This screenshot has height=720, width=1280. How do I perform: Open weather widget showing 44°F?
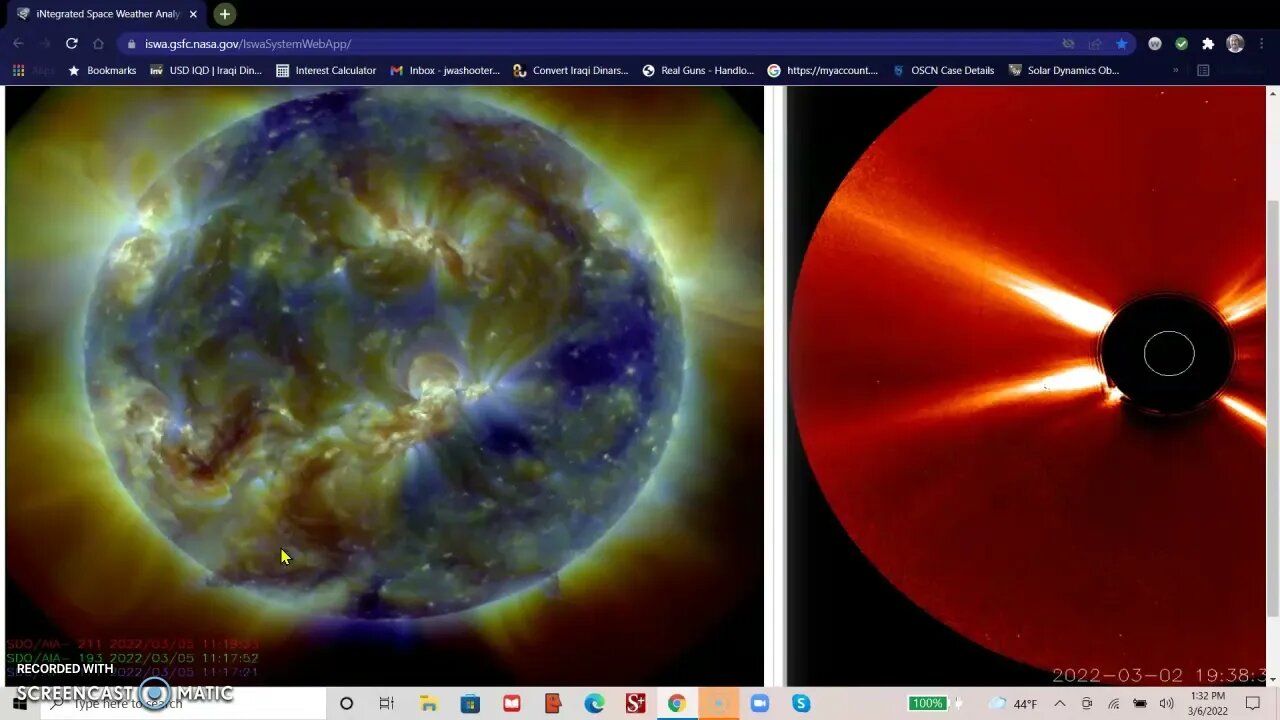[x=1012, y=704]
